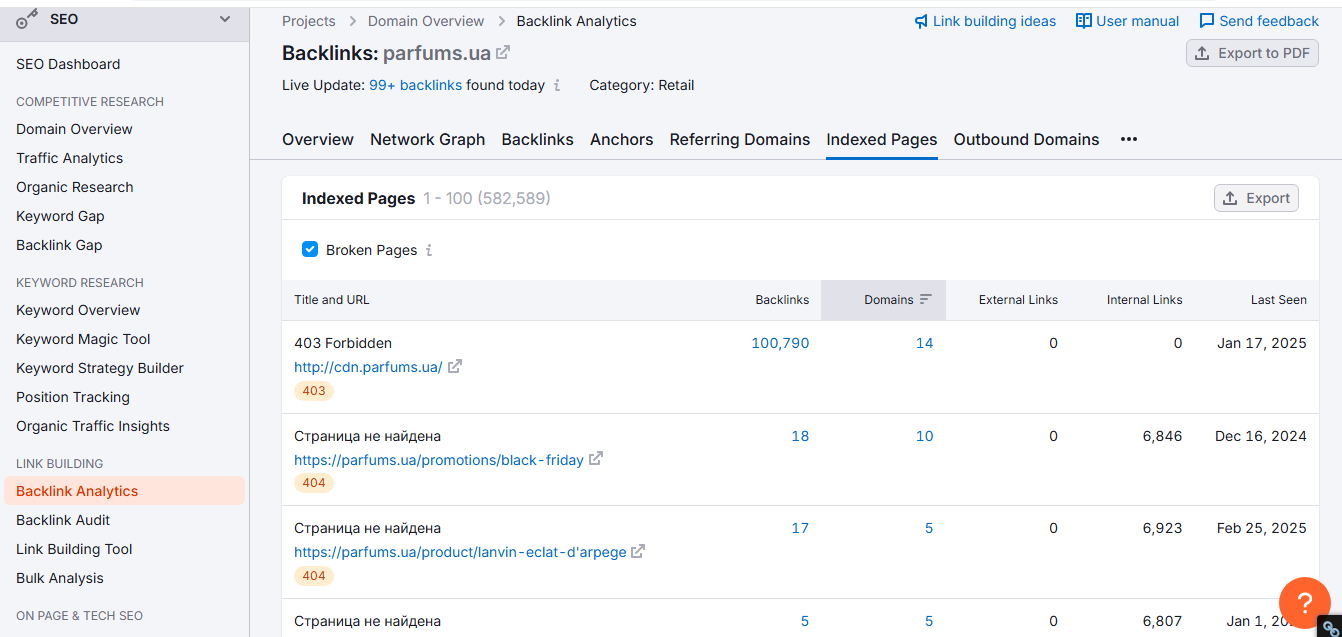Open 99+ backlinks live update link
The image size is (1342, 637).
point(415,85)
